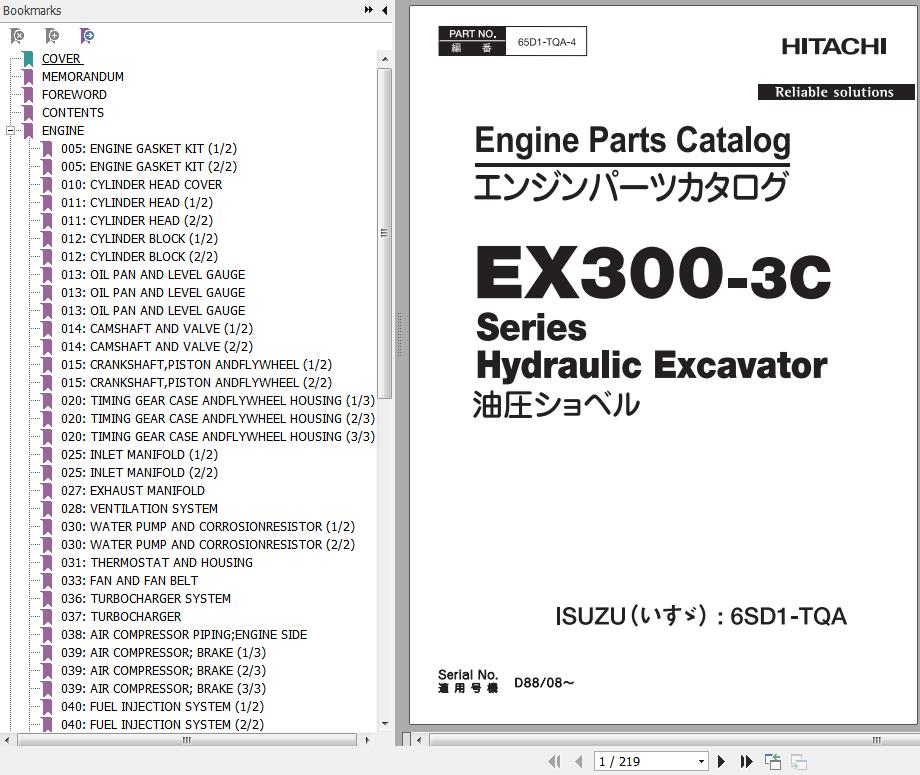Collapse the Bookmarks pane arrow
Viewport: 920px width, 775px height.
384,10
